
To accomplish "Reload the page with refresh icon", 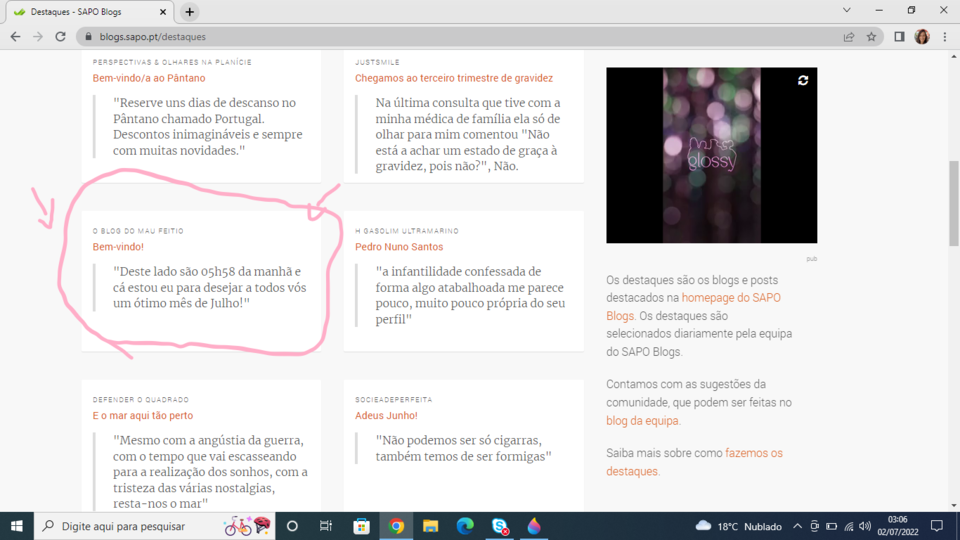I will pyautogui.click(x=60, y=37).
